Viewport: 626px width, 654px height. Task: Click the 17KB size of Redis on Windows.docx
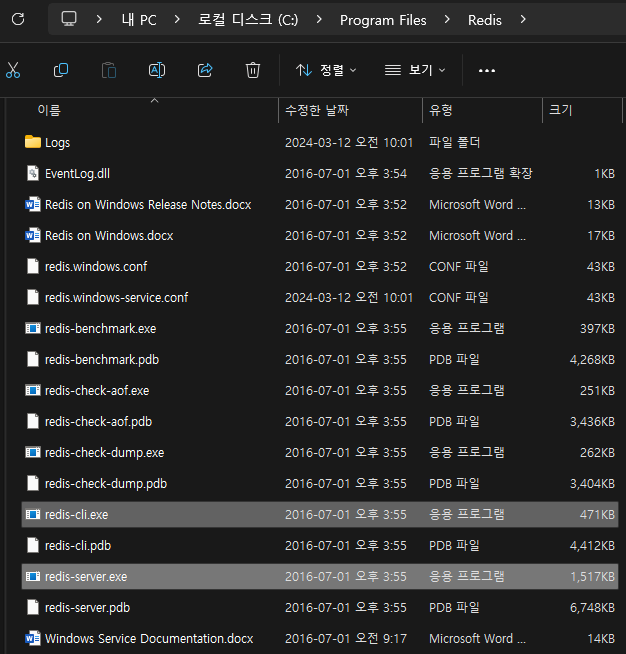point(601,236)
